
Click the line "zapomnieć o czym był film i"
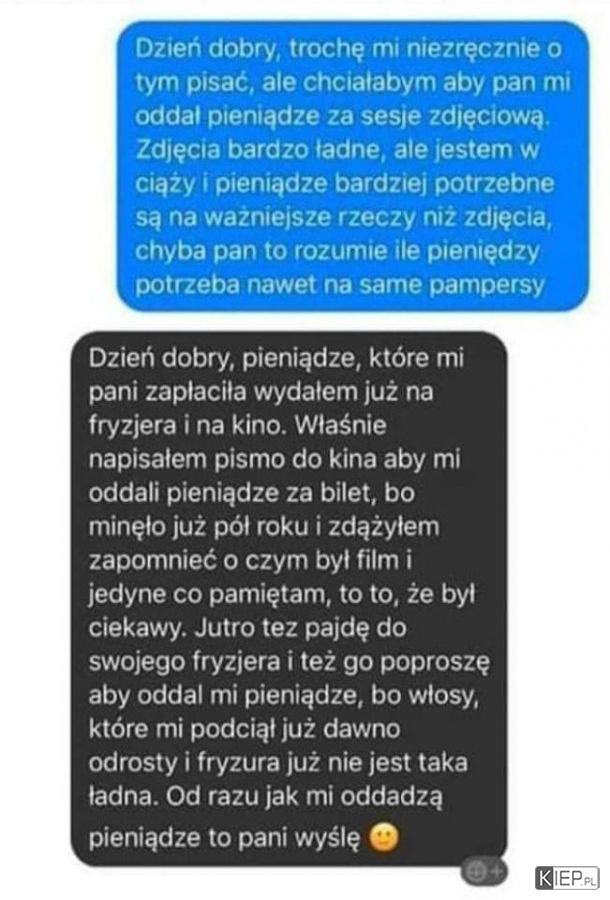[x=250, y=561]
